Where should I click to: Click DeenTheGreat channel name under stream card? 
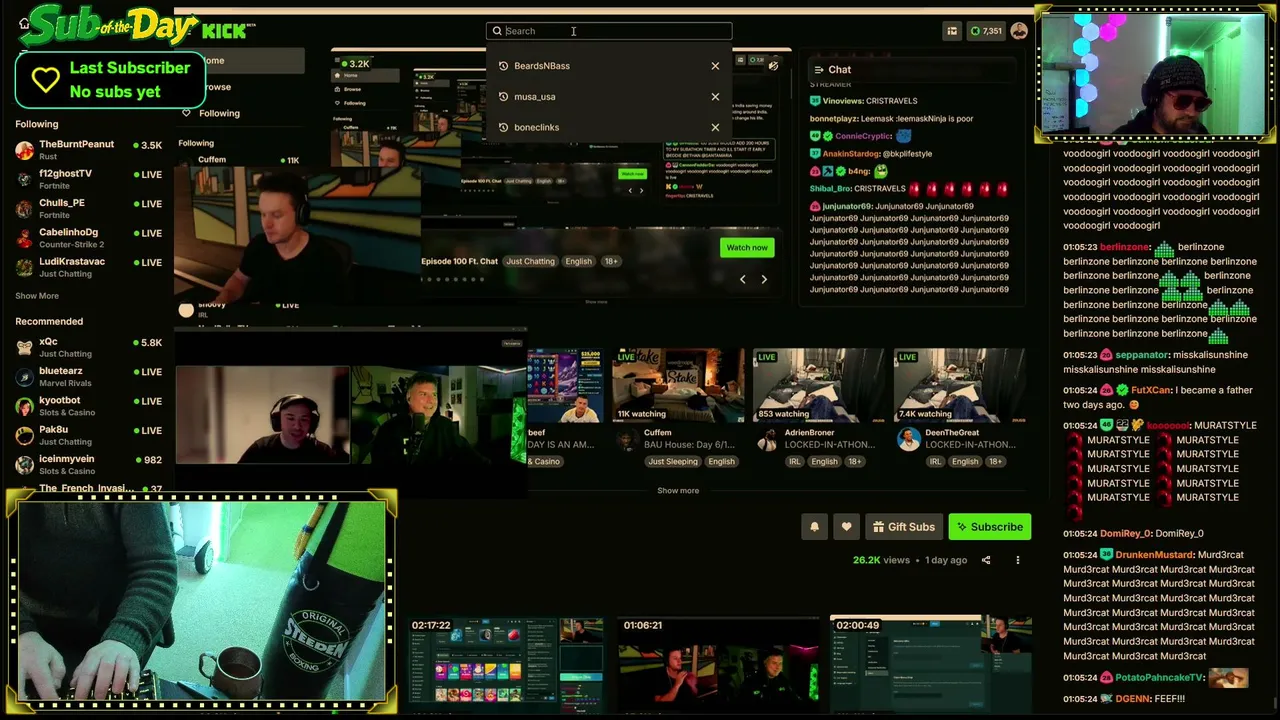click(952, 433)
